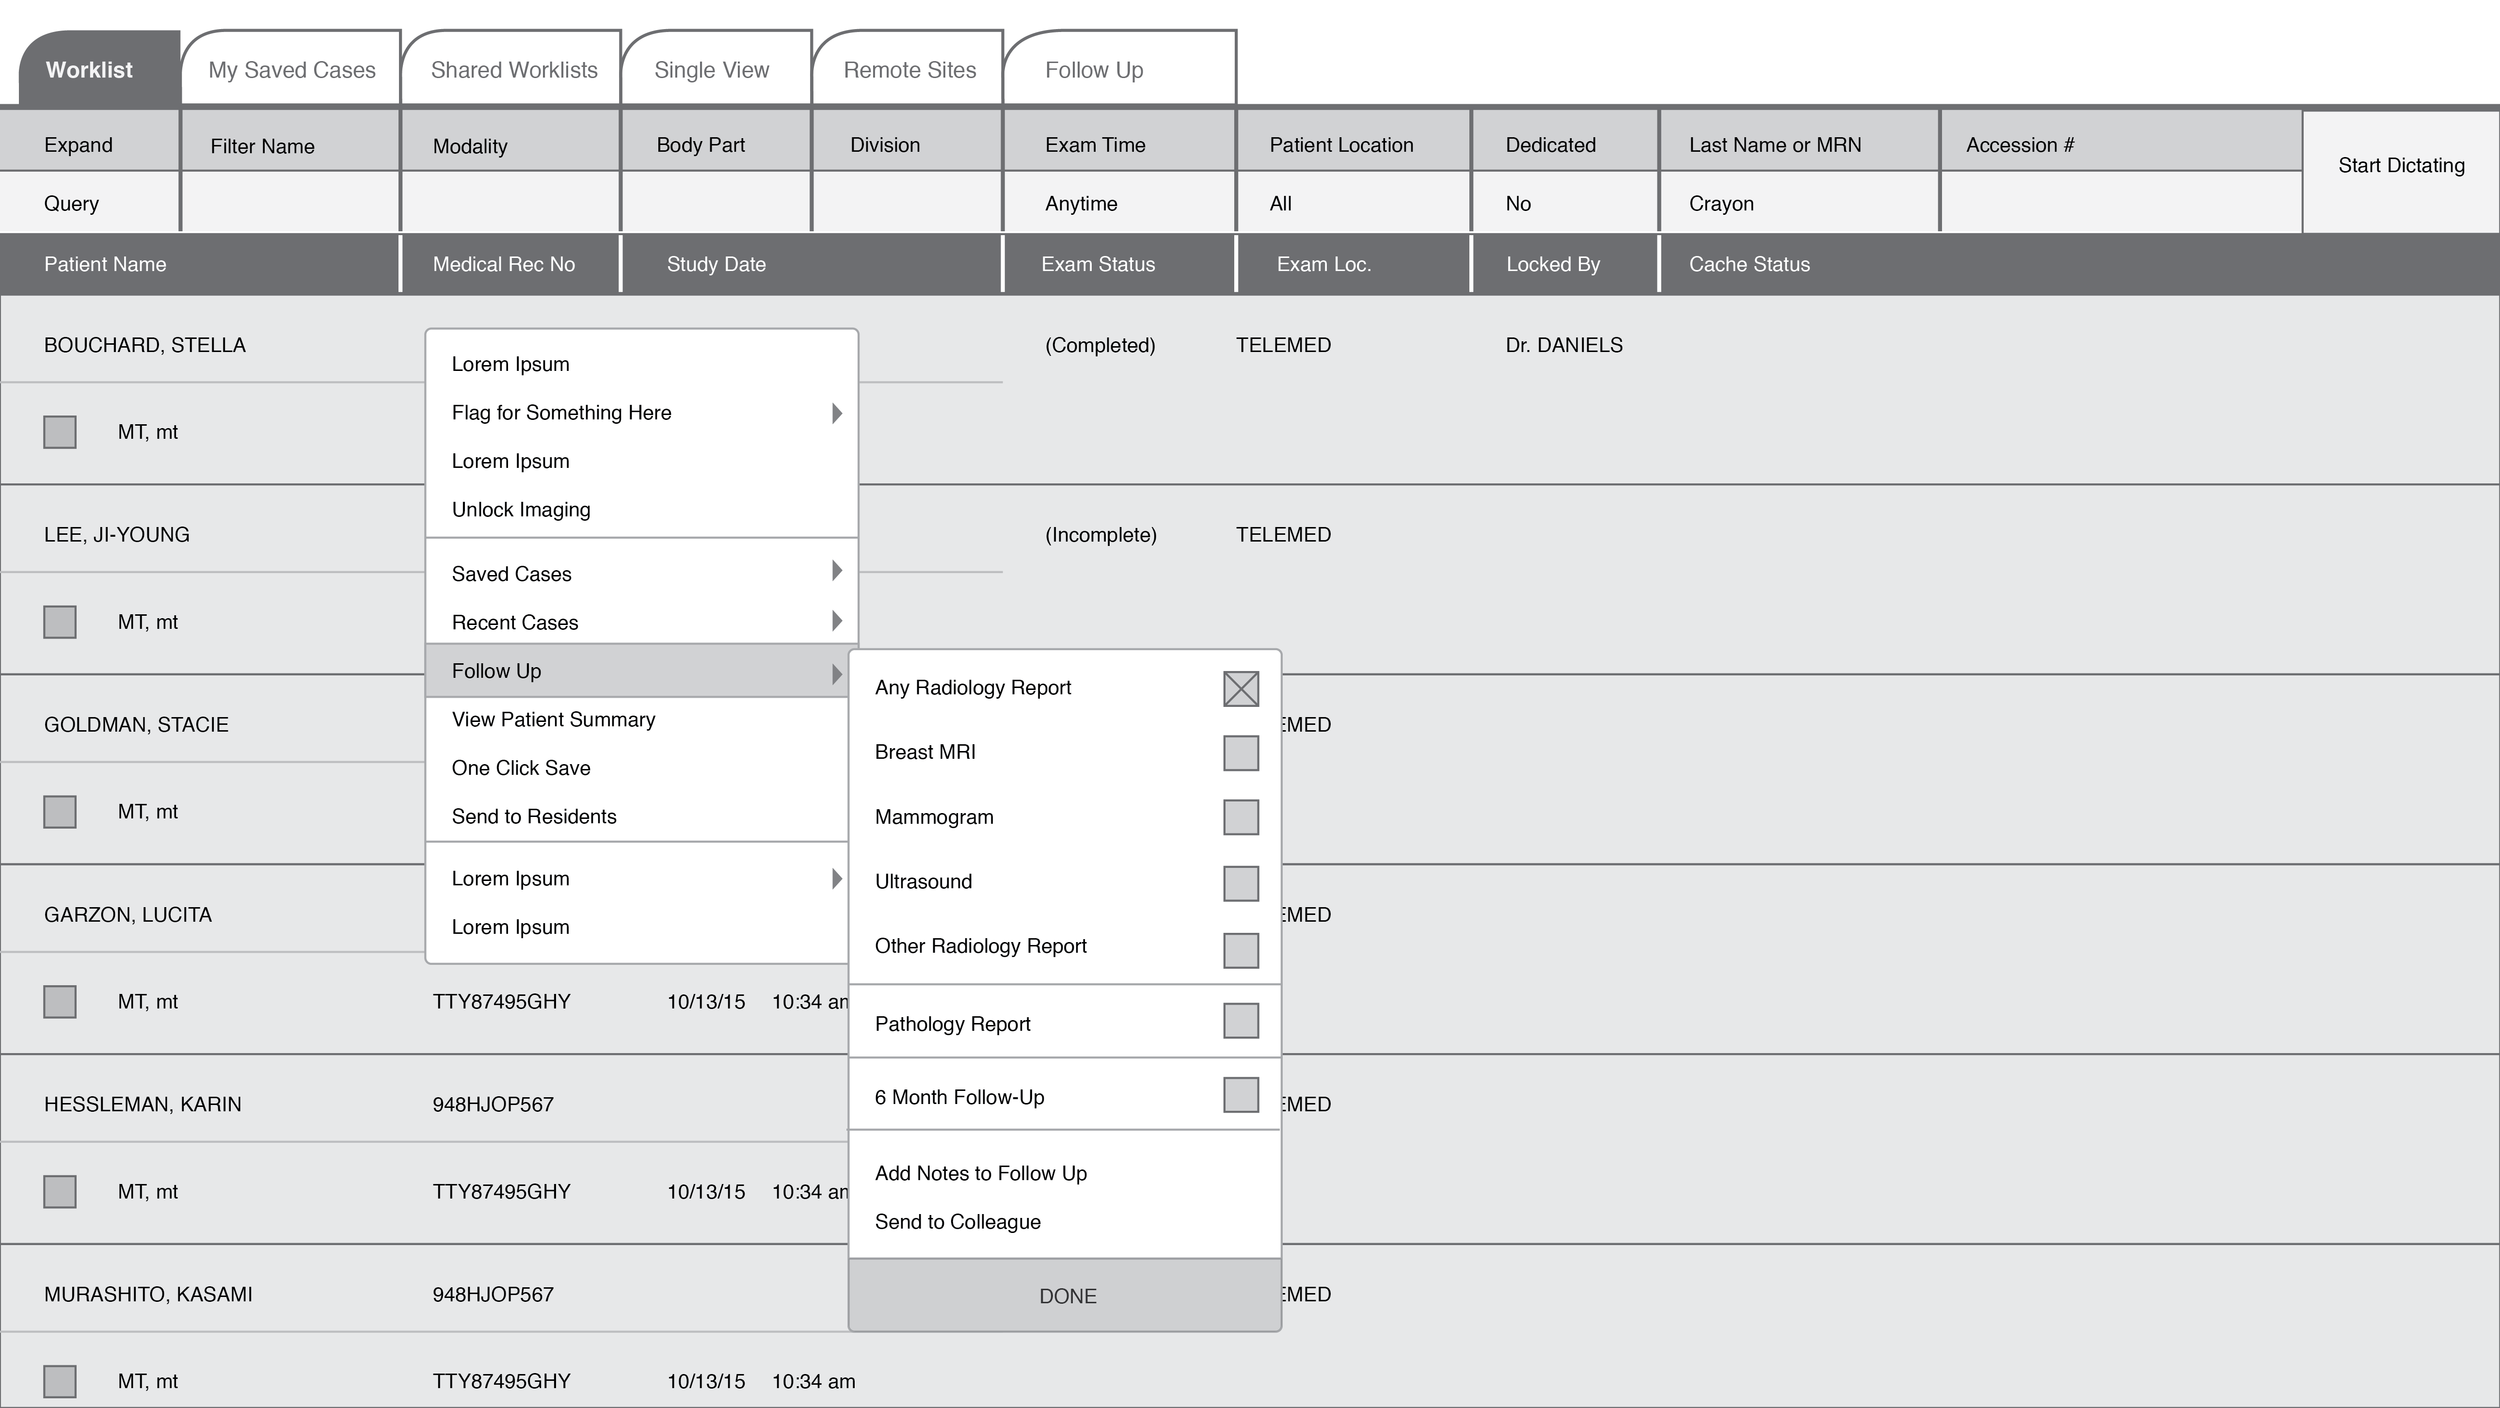Select the HESSLEMAN, KARIN patient name
This screenshot has height=1408, width=2500.
[x=143, y=1104]
